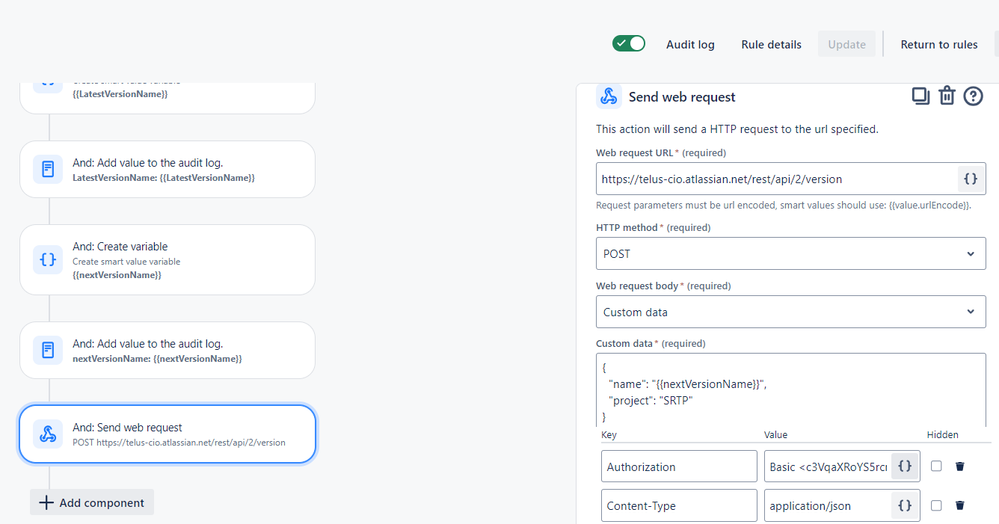Click the webhook icon on Send web request step
This screenshot has height=524, width=999.
tap(48, 434)
